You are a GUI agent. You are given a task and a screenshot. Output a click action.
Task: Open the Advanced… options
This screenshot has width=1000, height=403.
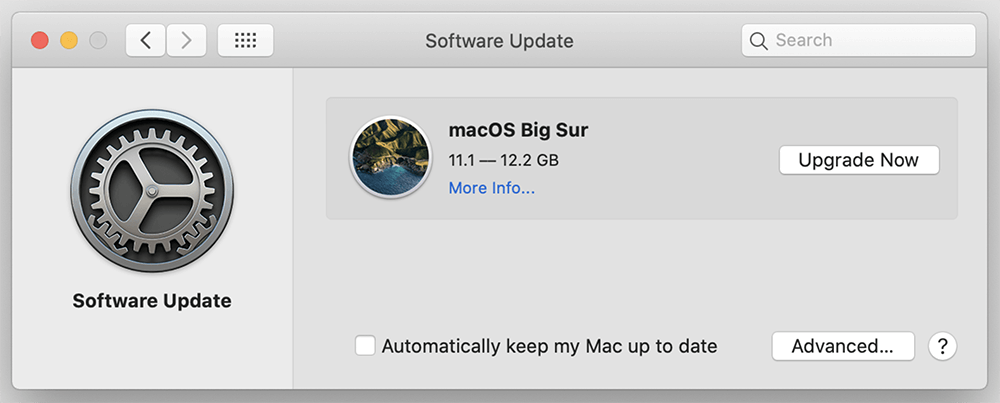pyautogui.click(x=842, y=346)
